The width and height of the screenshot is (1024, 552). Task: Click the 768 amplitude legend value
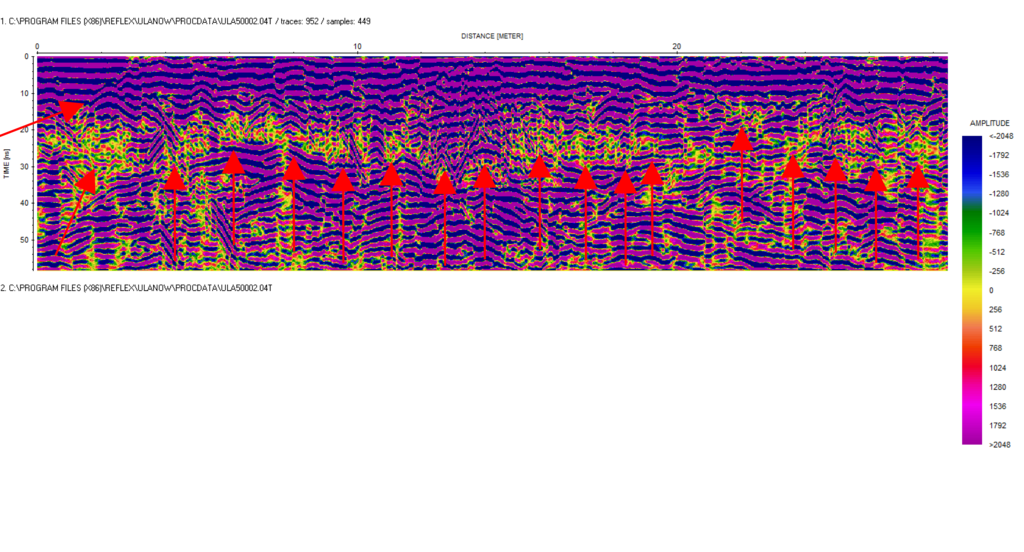(996, 347)
